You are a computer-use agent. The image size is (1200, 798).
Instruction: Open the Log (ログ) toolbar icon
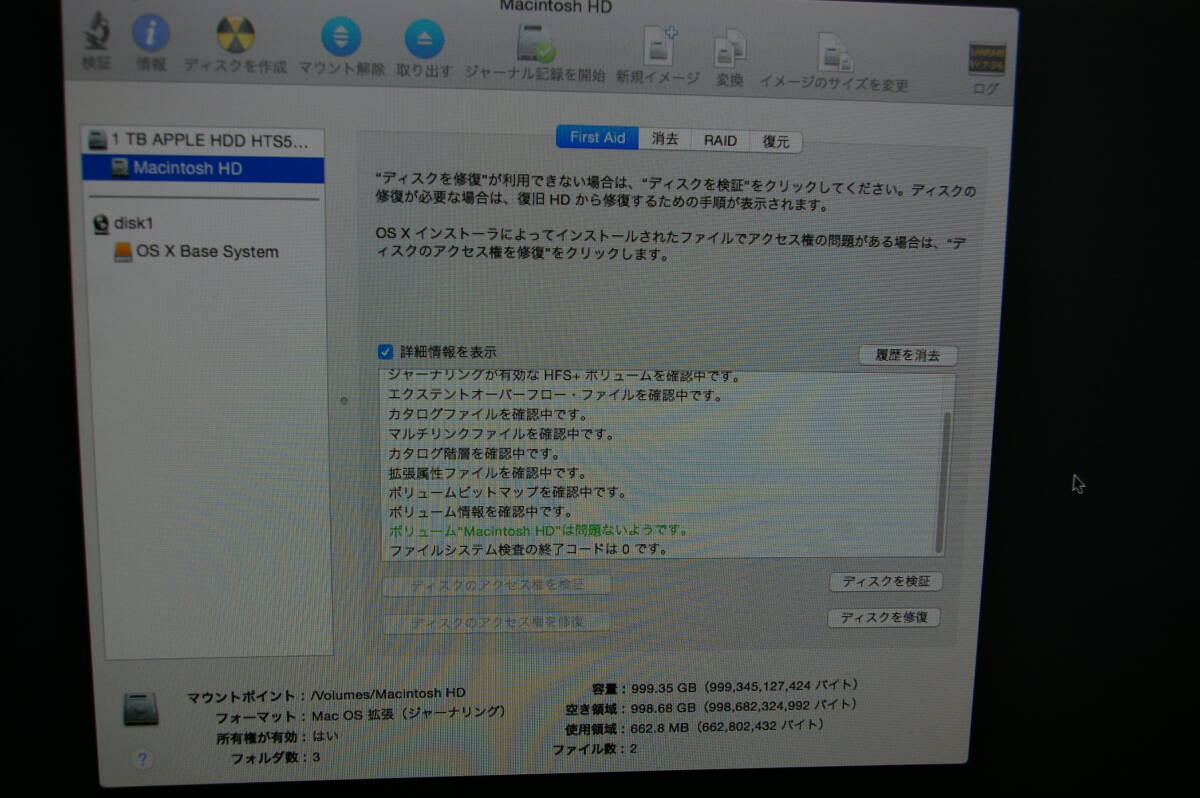(x=987, y=59)
